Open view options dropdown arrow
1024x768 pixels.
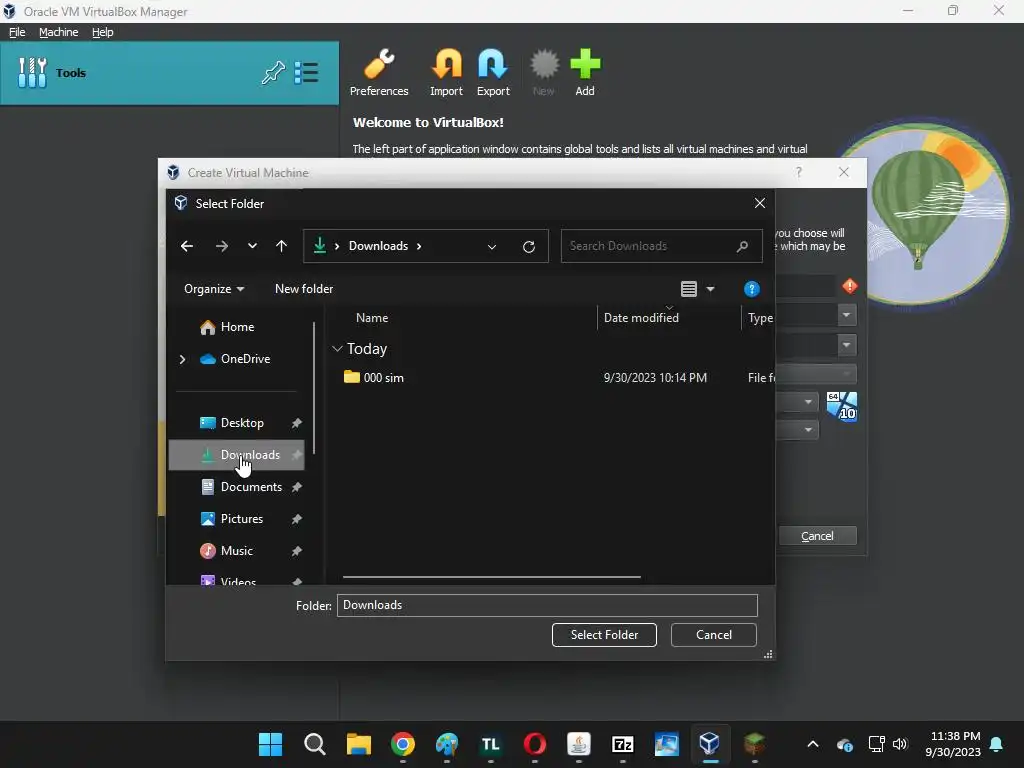tap(710, 289)
